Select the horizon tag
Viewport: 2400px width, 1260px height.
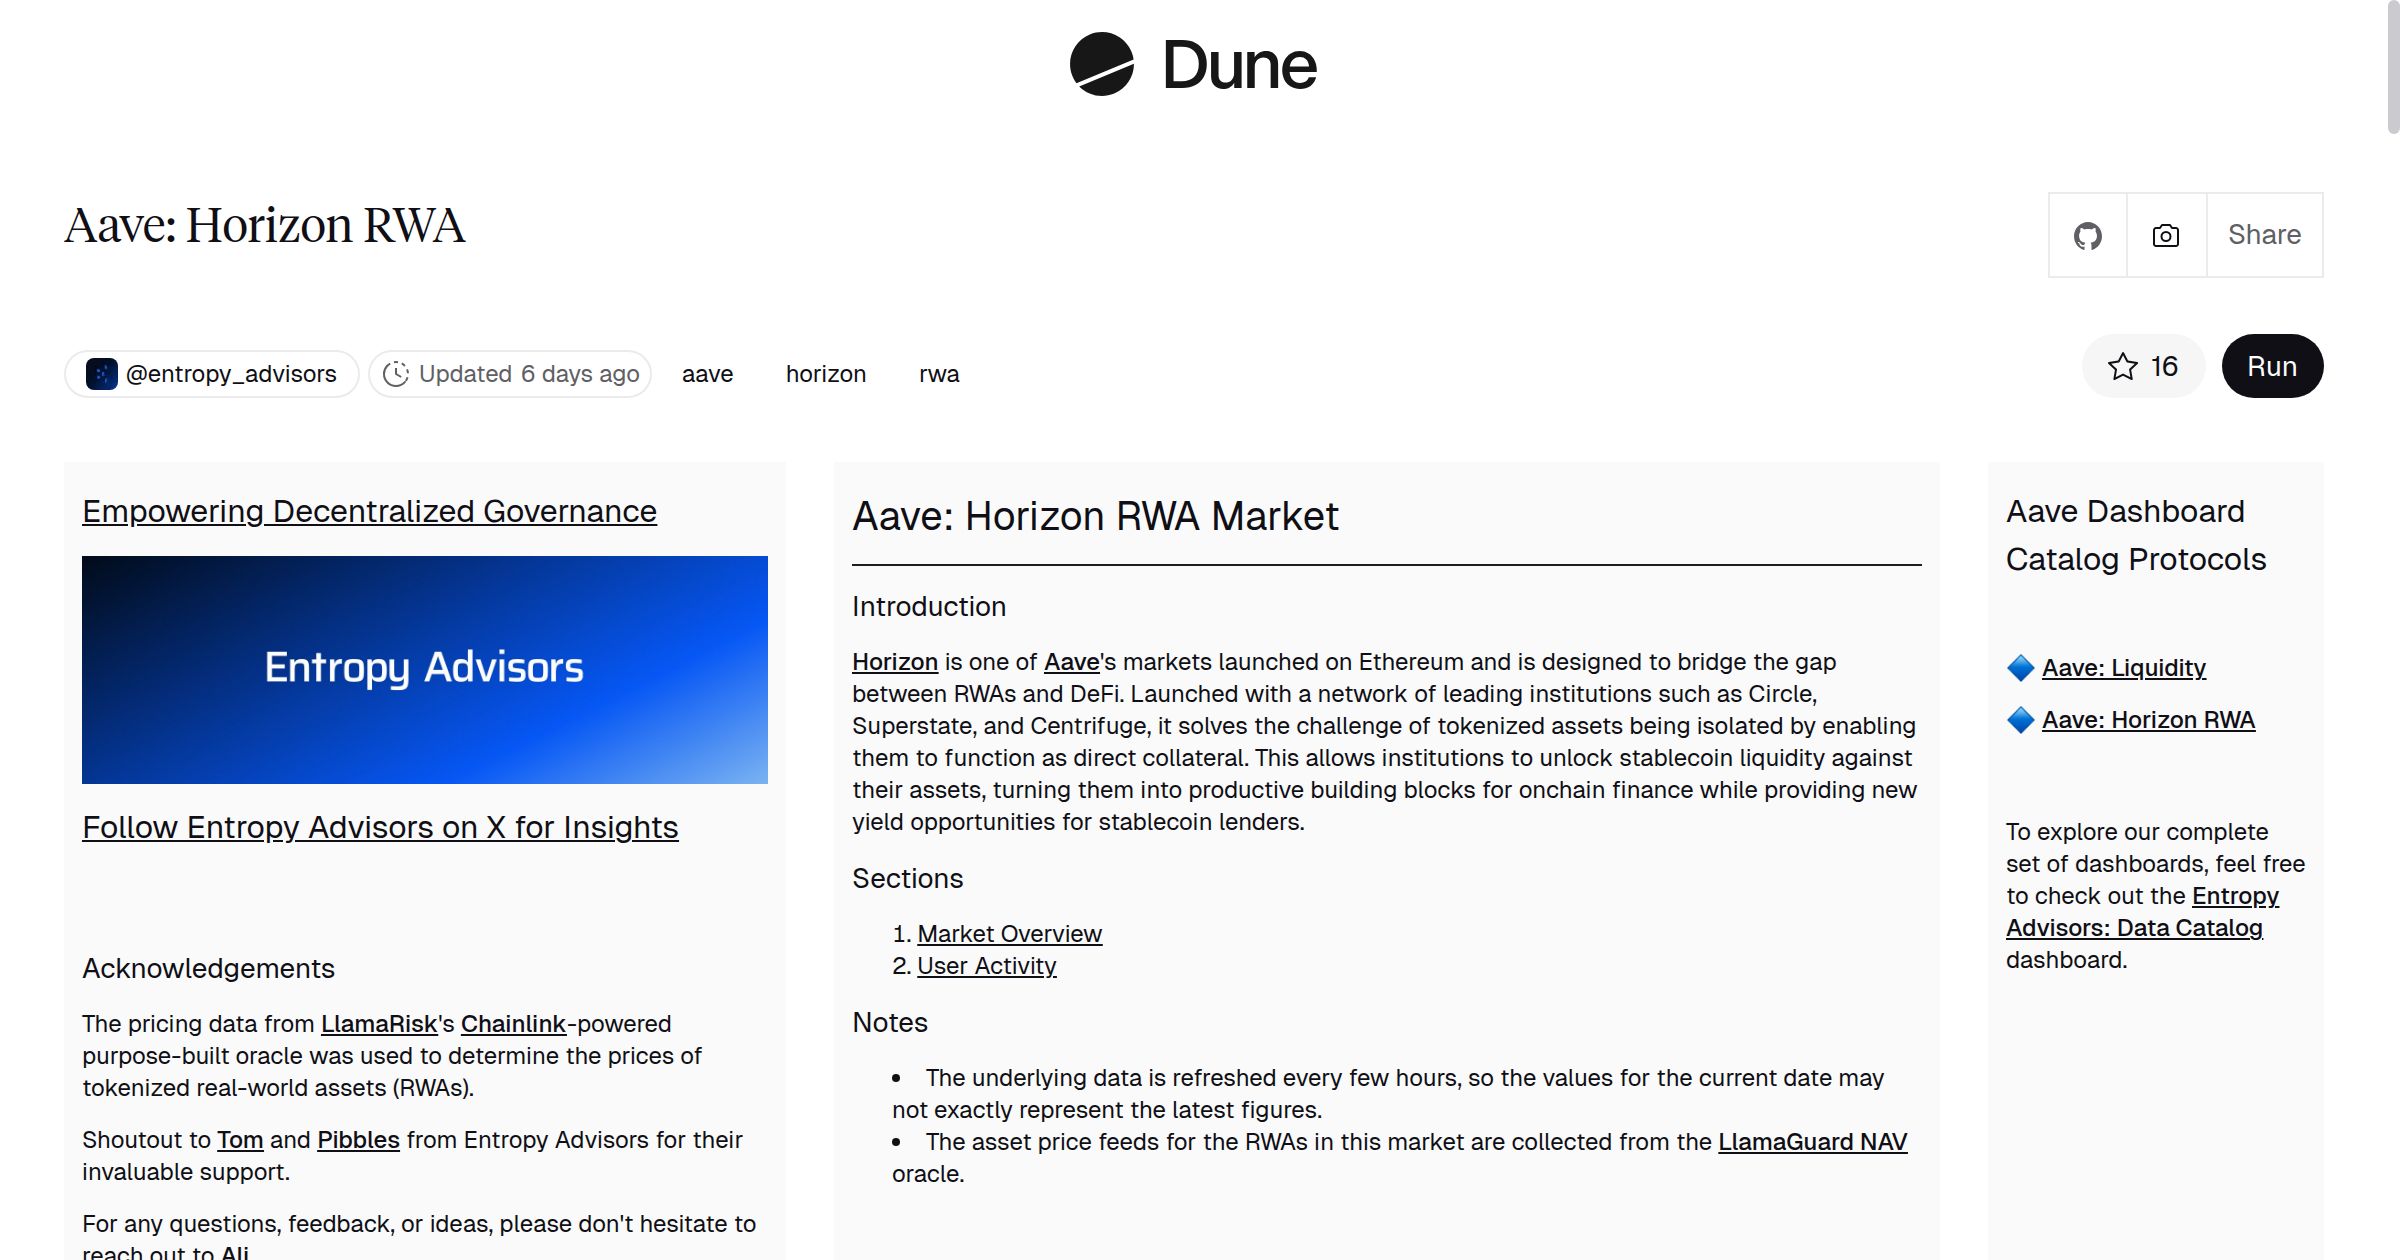(x=825, y=374)
